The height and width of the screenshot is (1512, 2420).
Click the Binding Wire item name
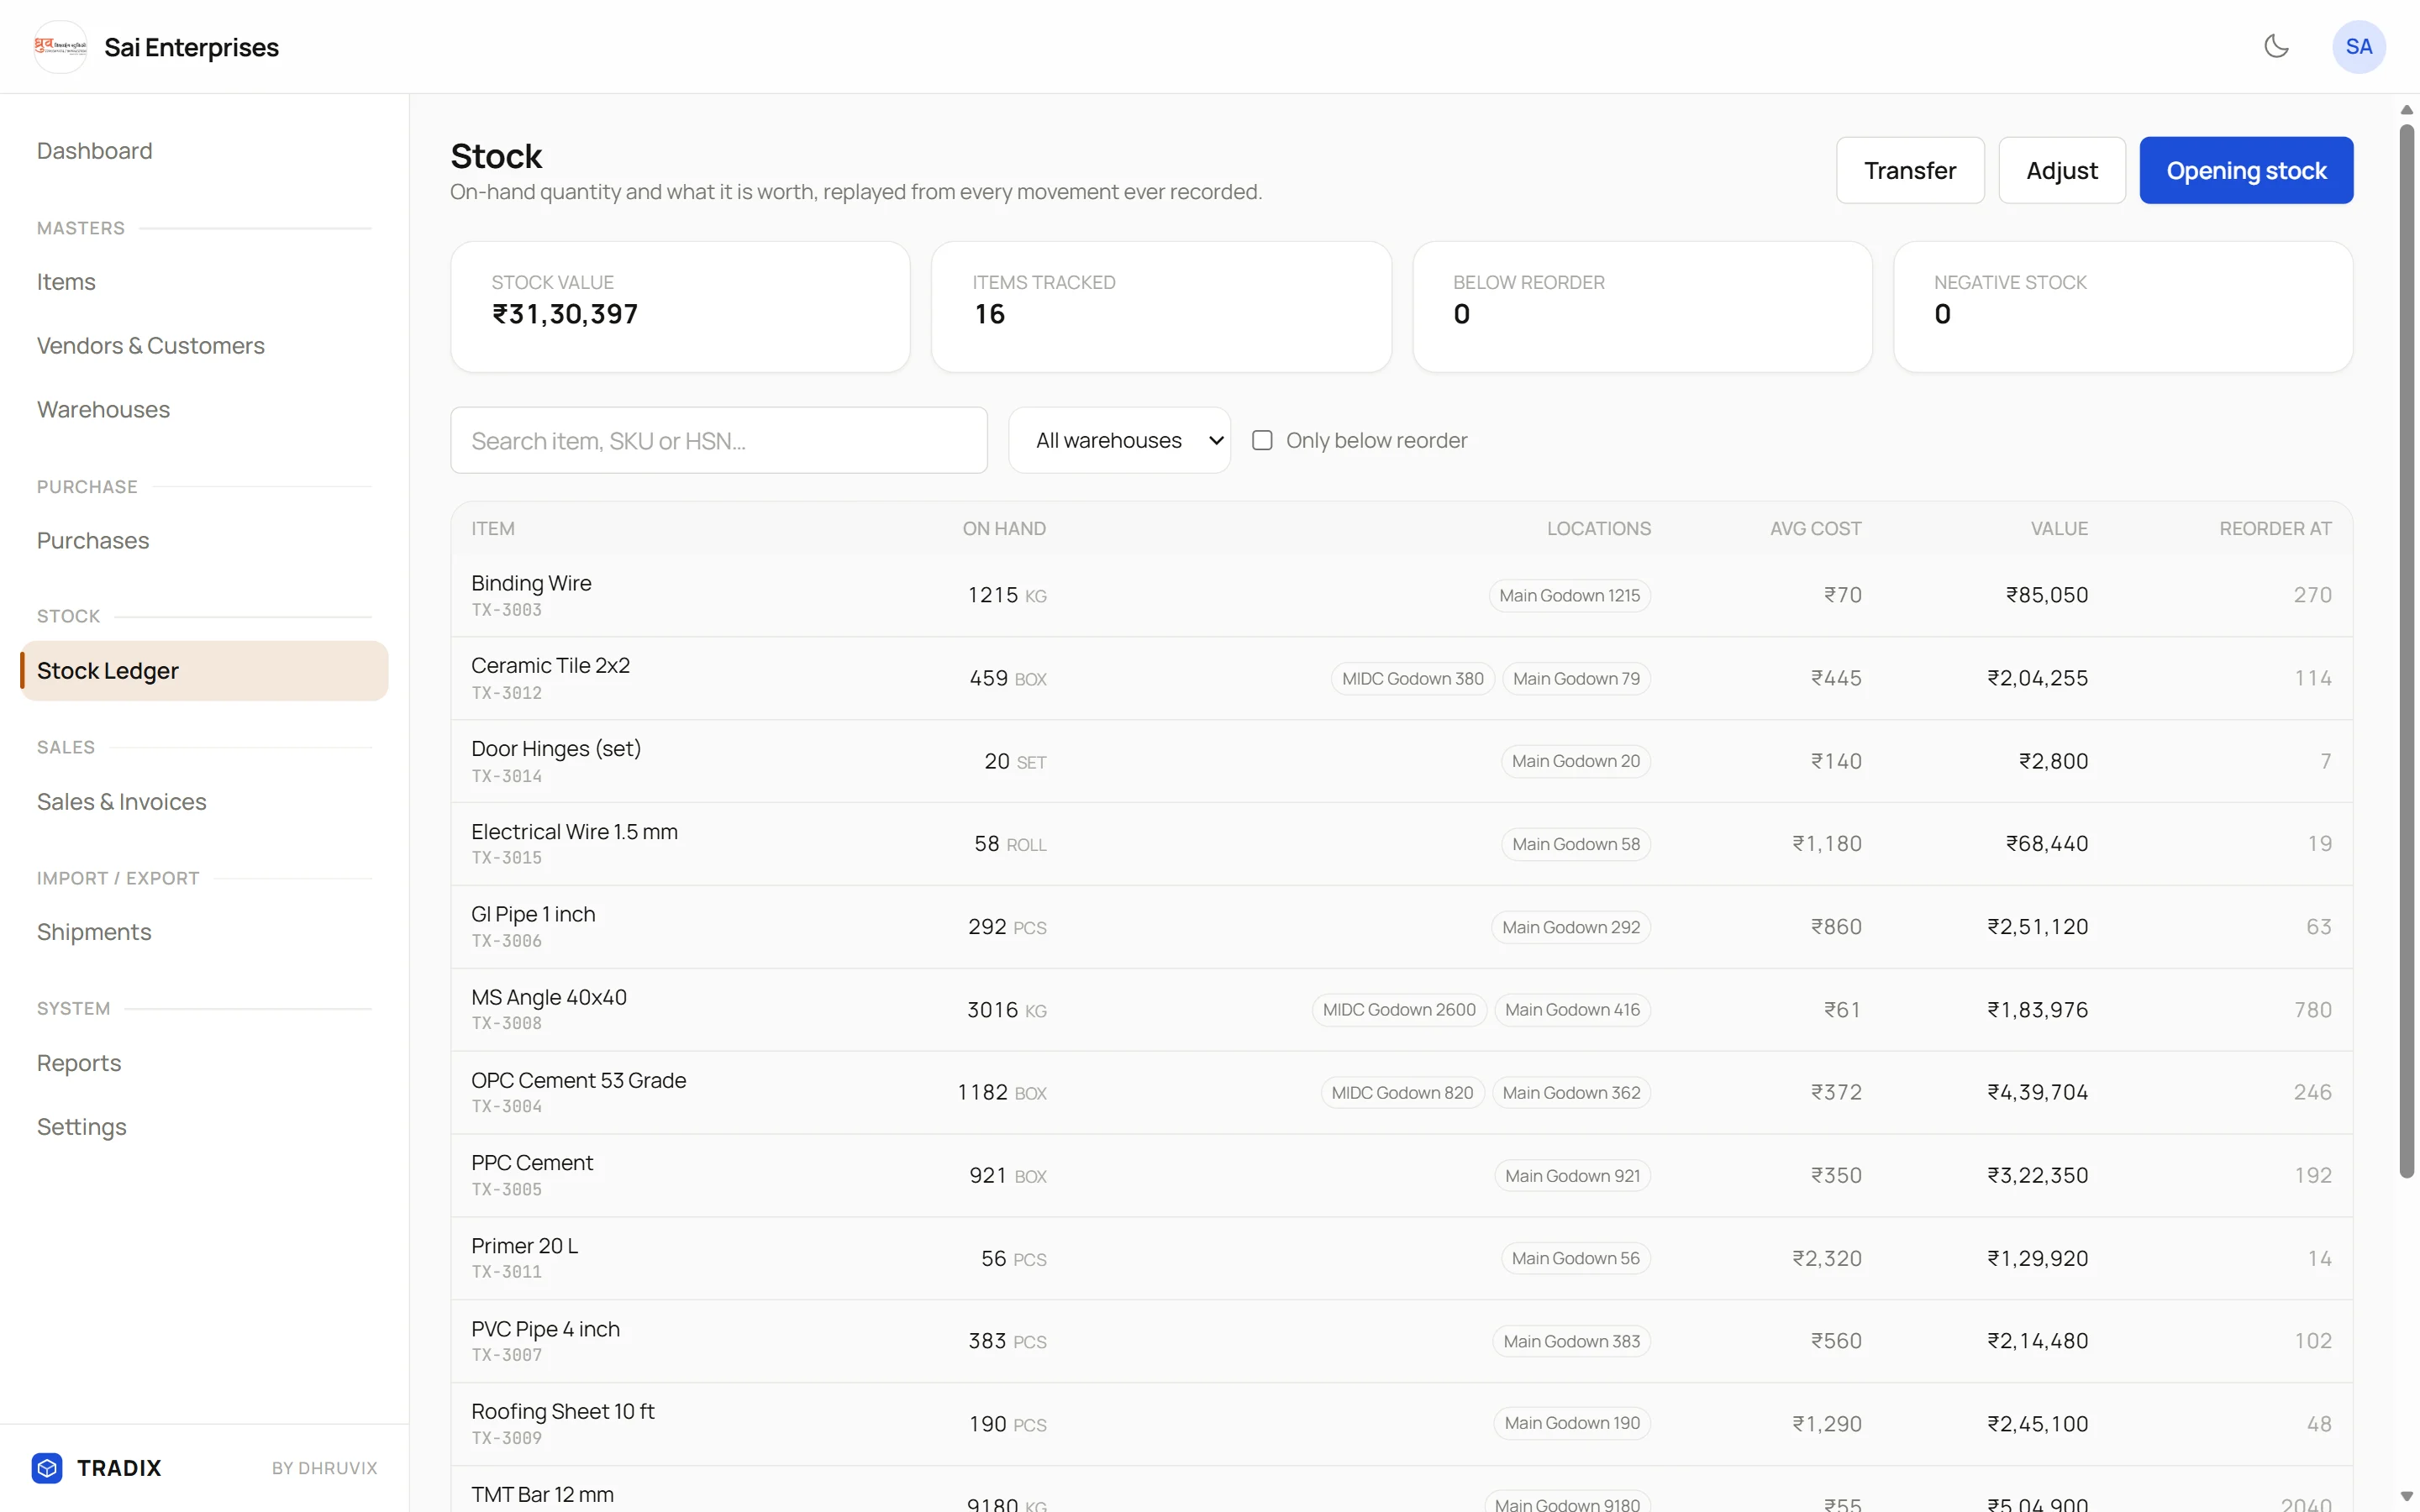coord(531,583)
